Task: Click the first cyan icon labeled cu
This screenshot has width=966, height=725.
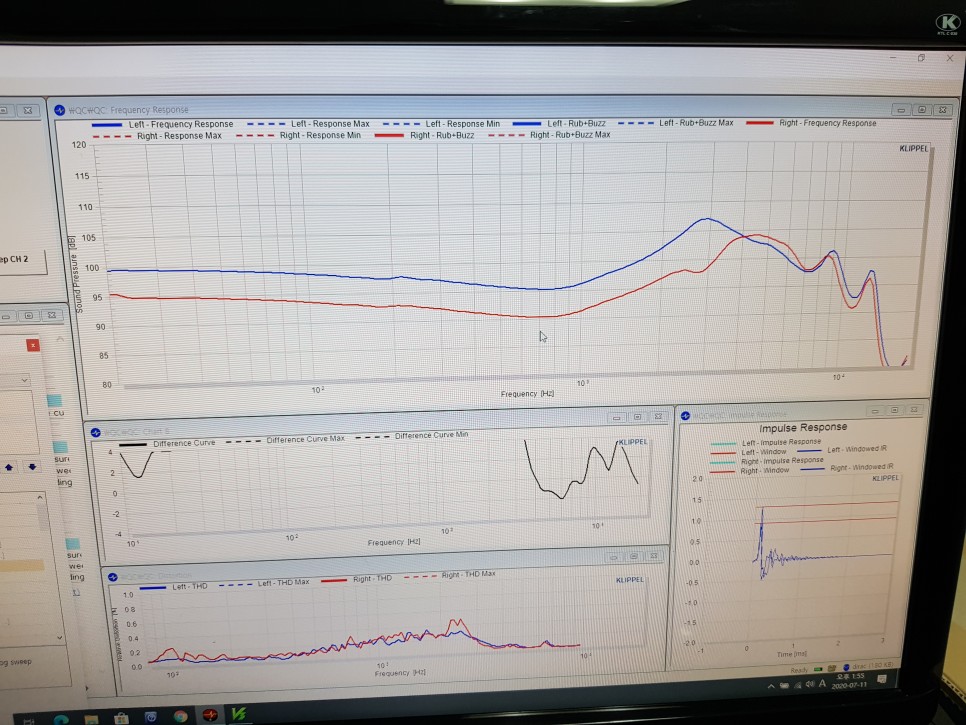Action: (55, 400)
